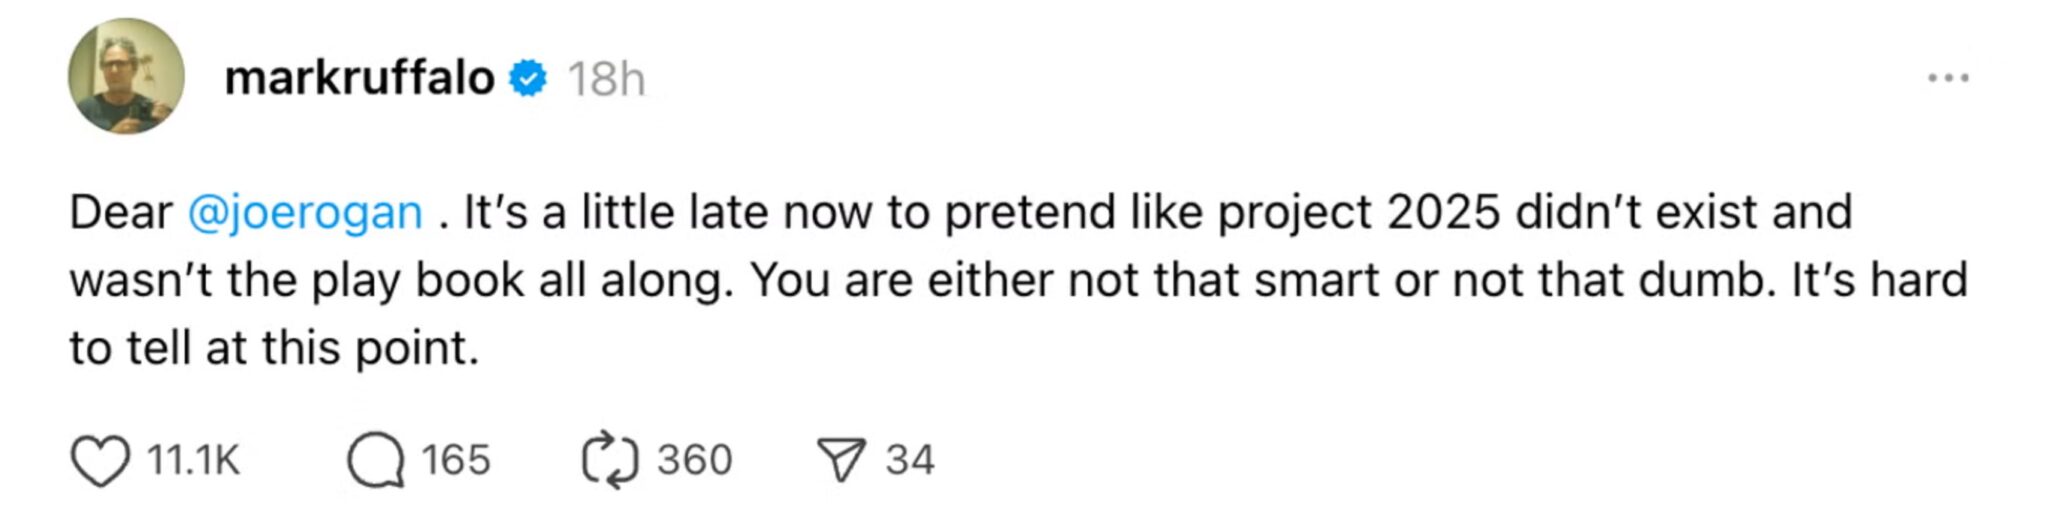Click the 34 shares count
This screenshot has width=2048, height=526.
pos(909,461)
